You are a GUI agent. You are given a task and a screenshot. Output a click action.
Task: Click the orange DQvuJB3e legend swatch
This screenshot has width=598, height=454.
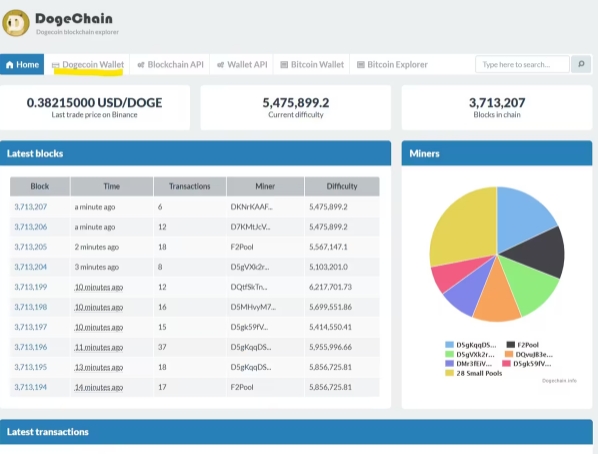(509, 354)
